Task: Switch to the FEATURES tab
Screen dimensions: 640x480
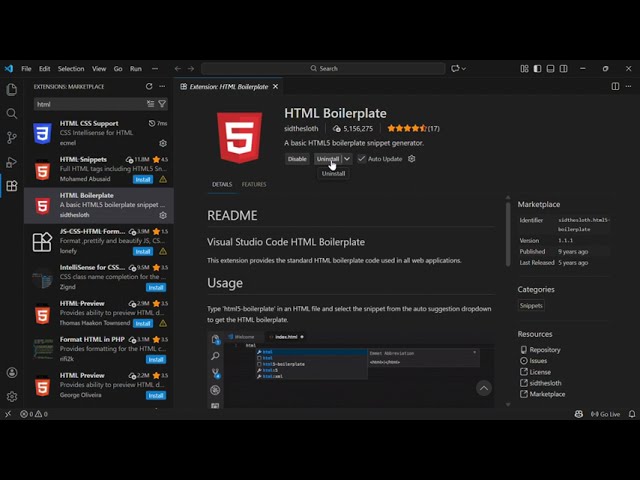Action: pos(254,184)
